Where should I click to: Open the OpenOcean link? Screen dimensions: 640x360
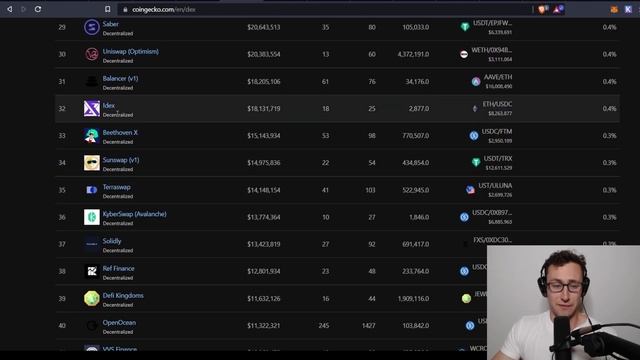point(119,322)
